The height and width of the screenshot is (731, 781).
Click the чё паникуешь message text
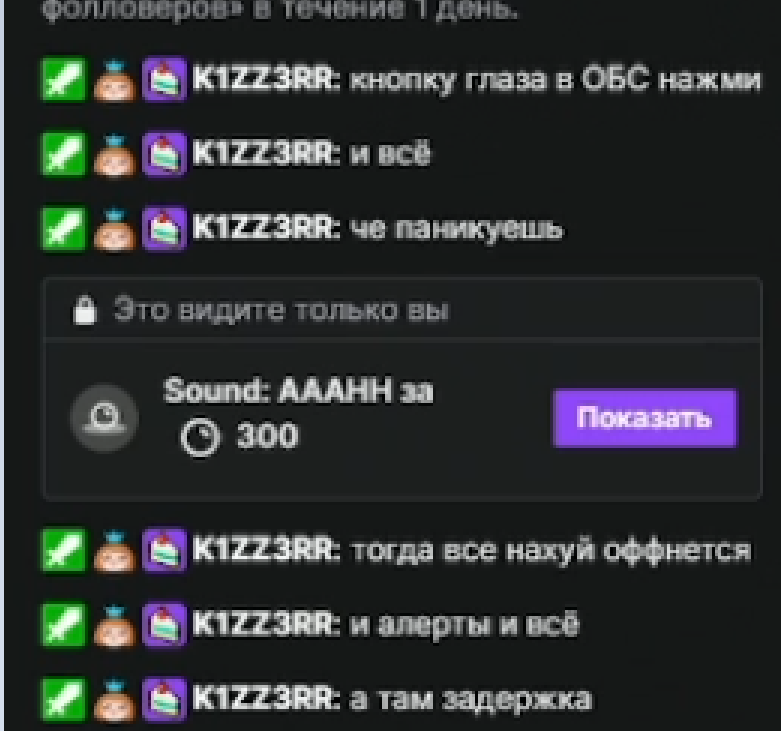coord(456,230)
